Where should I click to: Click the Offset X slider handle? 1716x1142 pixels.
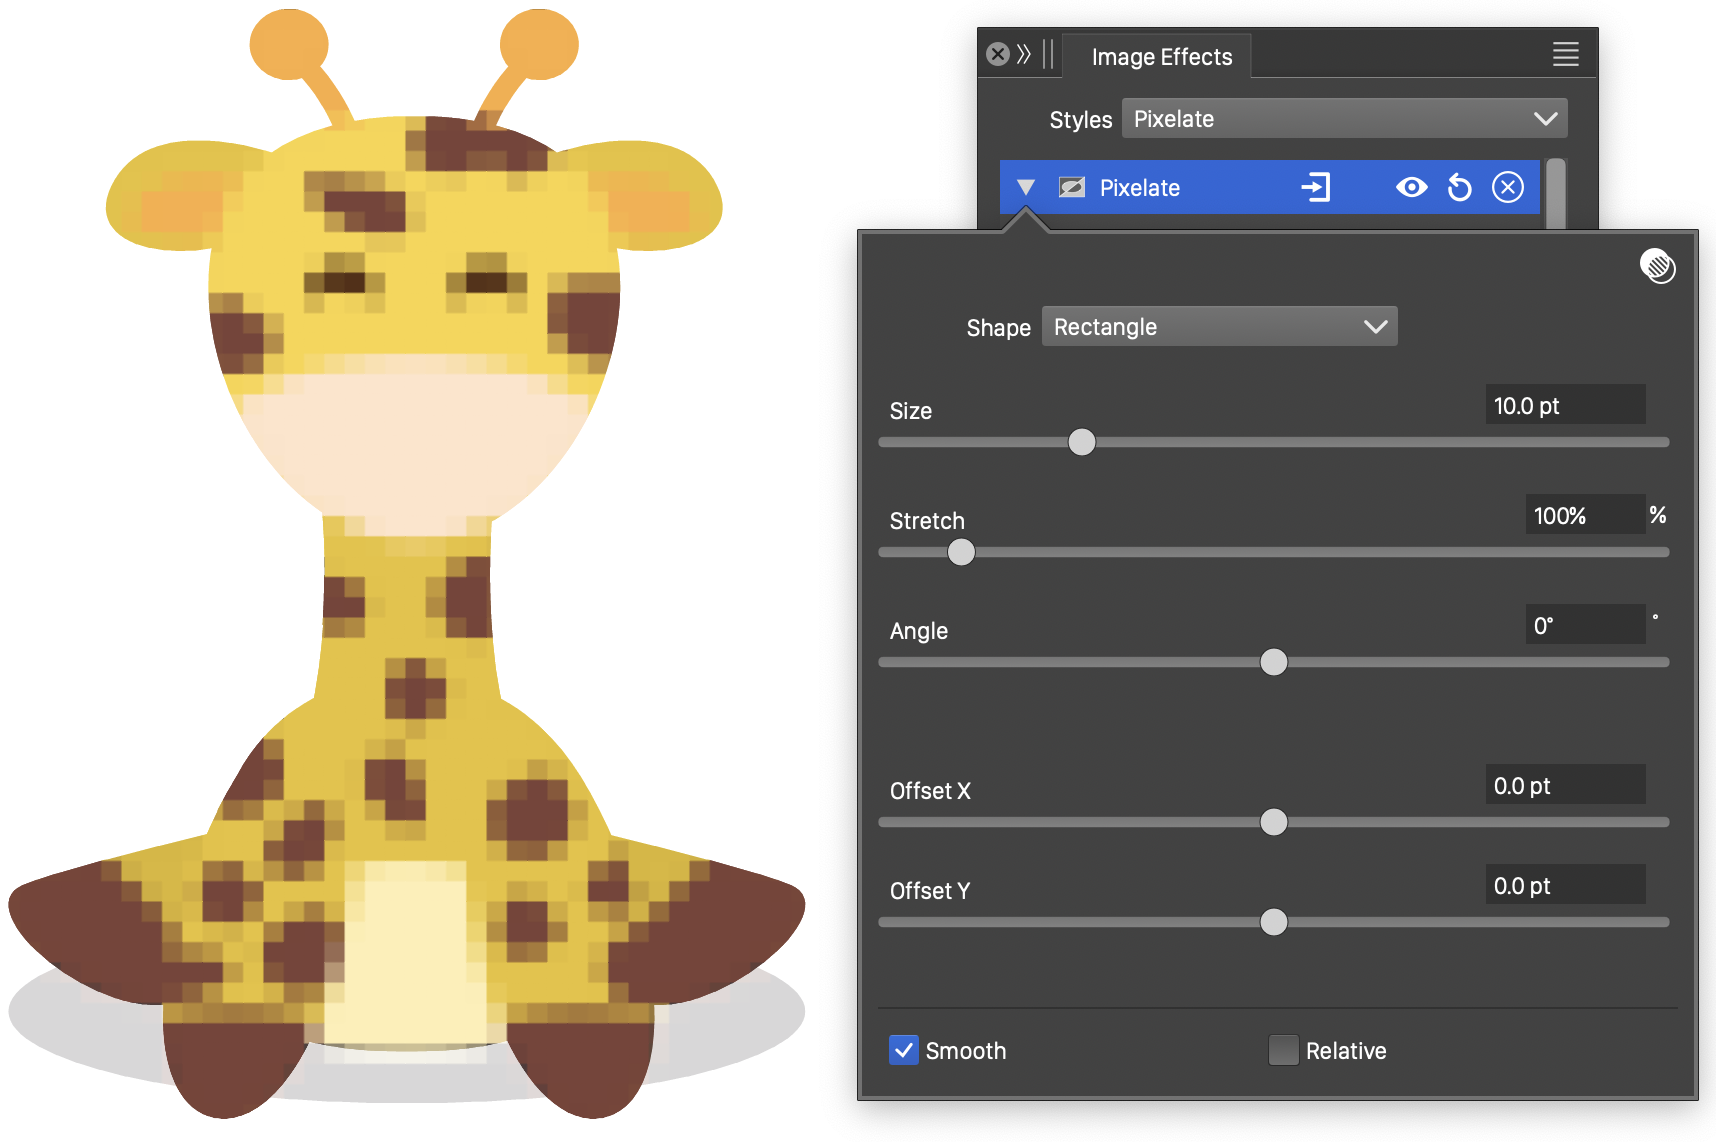click(x=1273, y=822)
